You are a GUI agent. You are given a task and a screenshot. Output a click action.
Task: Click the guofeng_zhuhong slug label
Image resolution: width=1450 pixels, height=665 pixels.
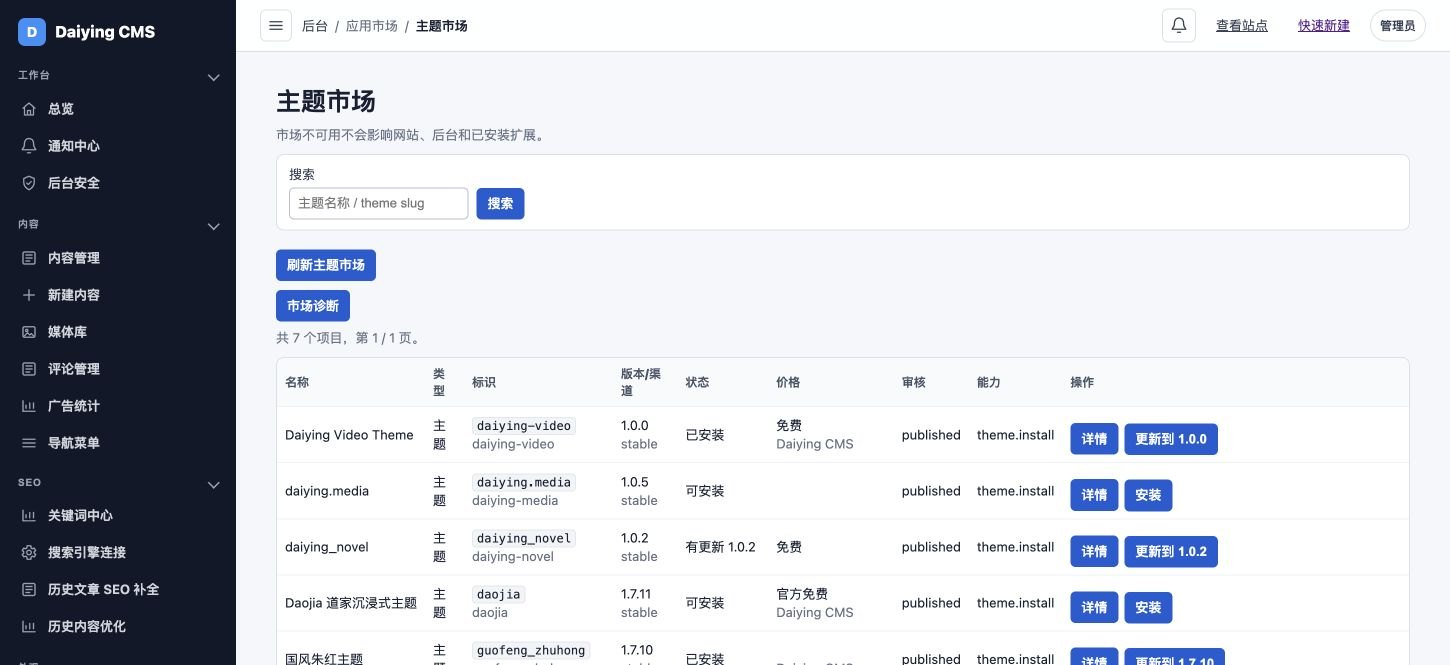[x=531, y=650]
